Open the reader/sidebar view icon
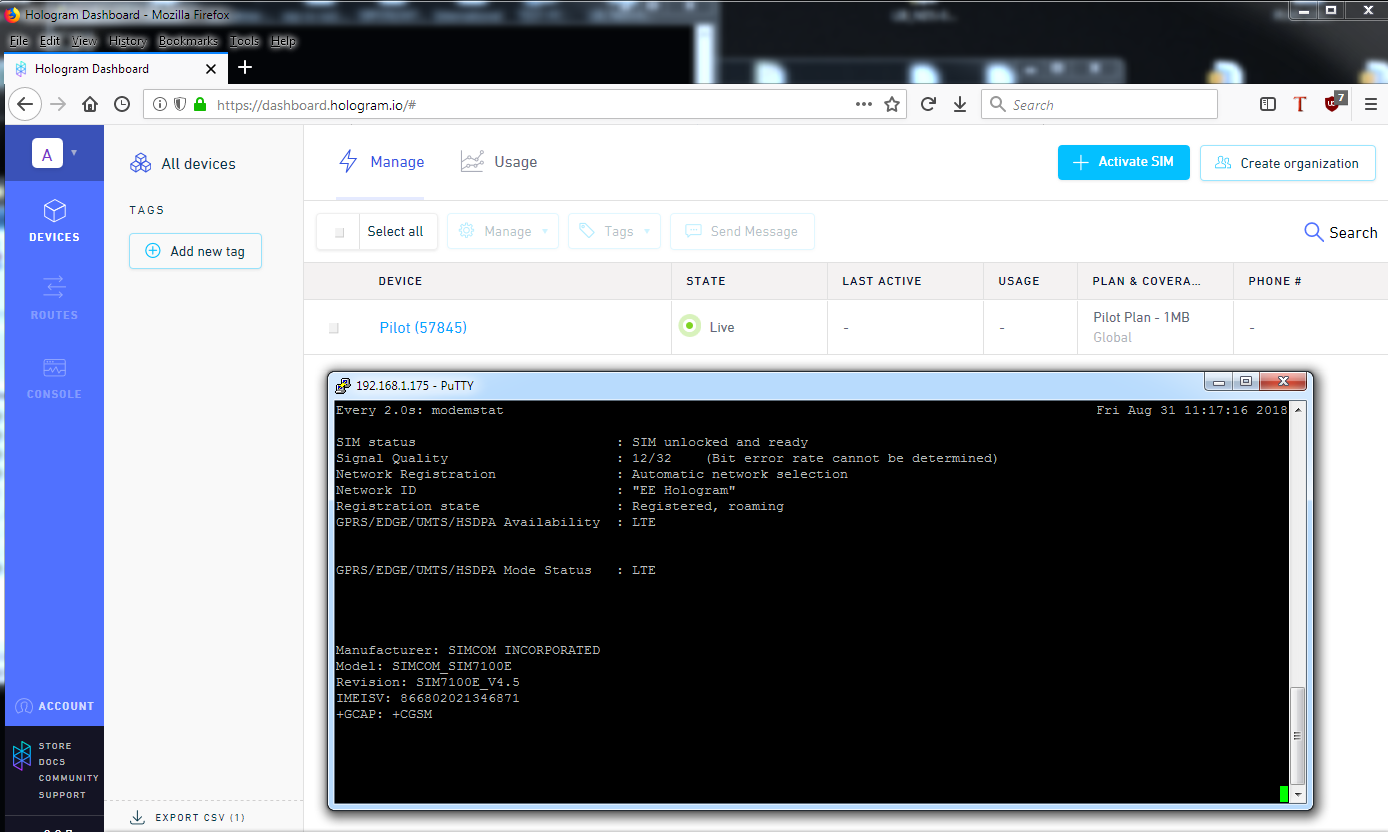 tap(1267, 104)
